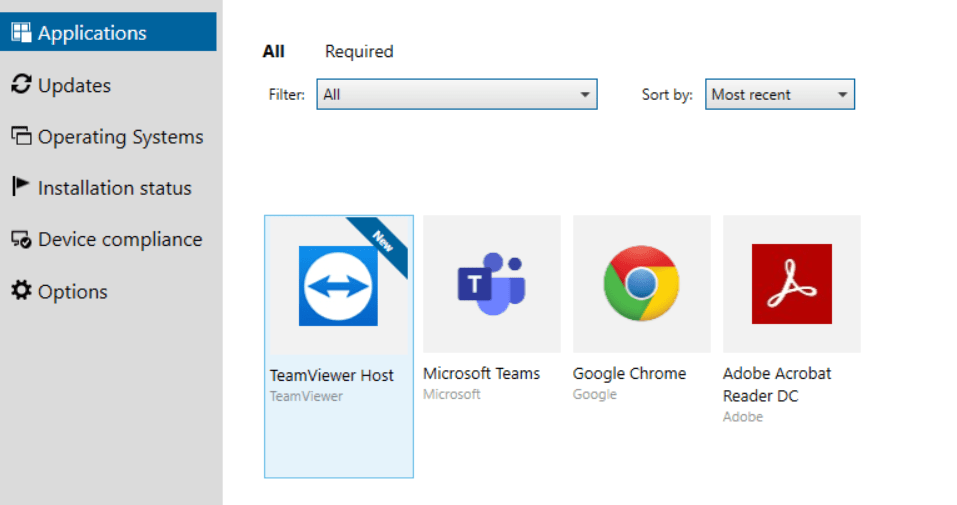Click the New ribbon badge on TeamViewer
The height and width of the screenshot is (505, 957).
click(x=381, y=243)
